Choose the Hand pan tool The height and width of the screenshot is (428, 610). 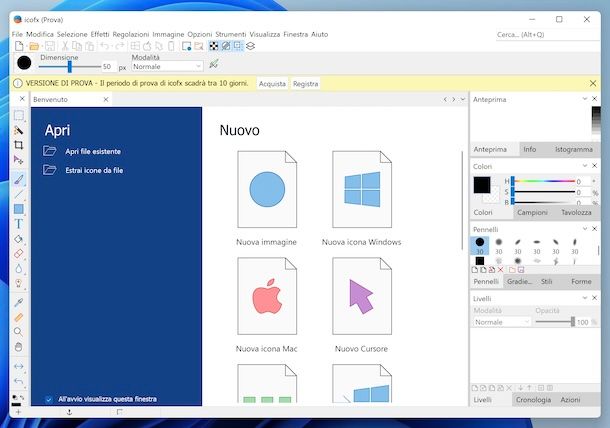tap(18, 346)
